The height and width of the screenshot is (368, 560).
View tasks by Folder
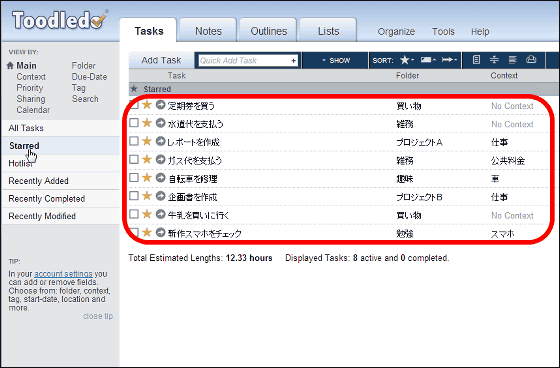[x=84, y=66]
